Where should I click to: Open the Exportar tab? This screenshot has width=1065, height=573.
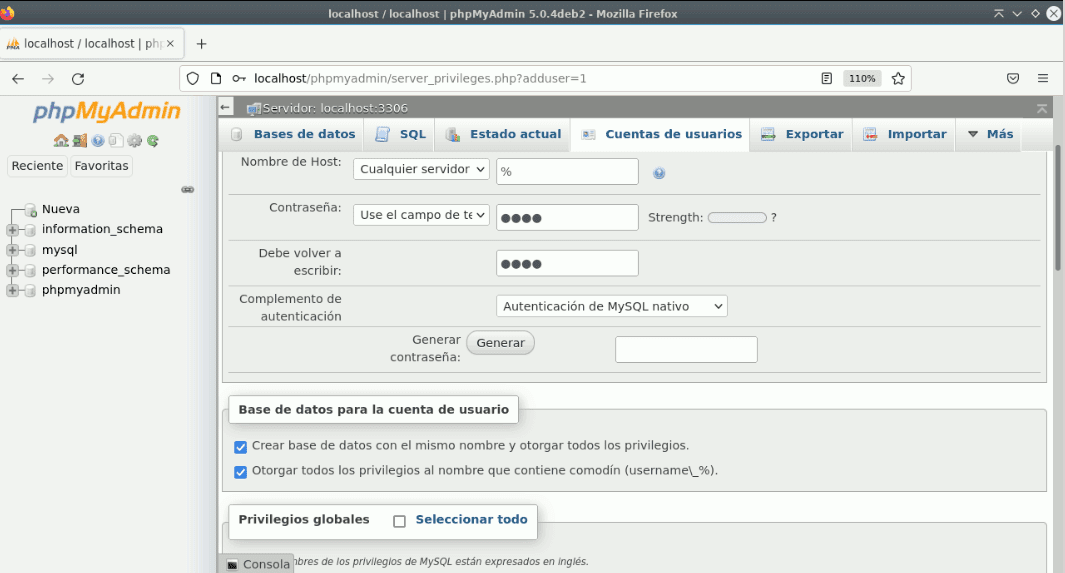pyautogui.click(x=802, y=134)
